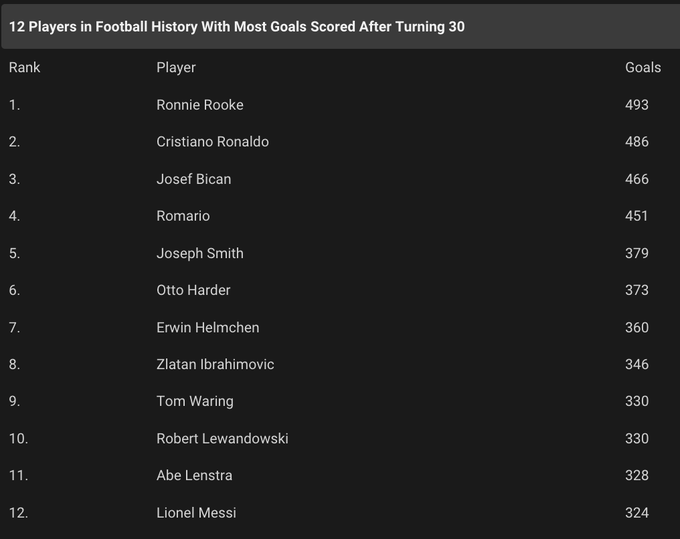Click on Zlatan Ibrahimovic
Screen dimensions: 680x539
point(215,364)
